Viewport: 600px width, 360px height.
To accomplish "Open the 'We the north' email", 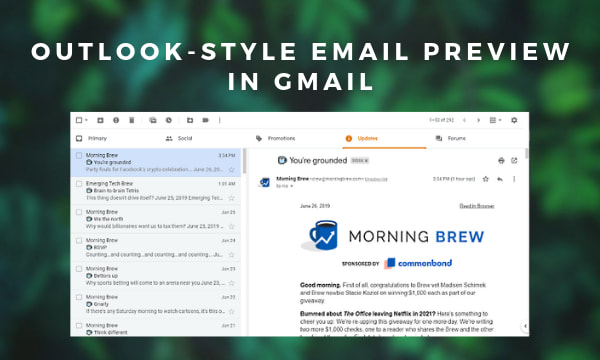I will (x=156, y=219).
